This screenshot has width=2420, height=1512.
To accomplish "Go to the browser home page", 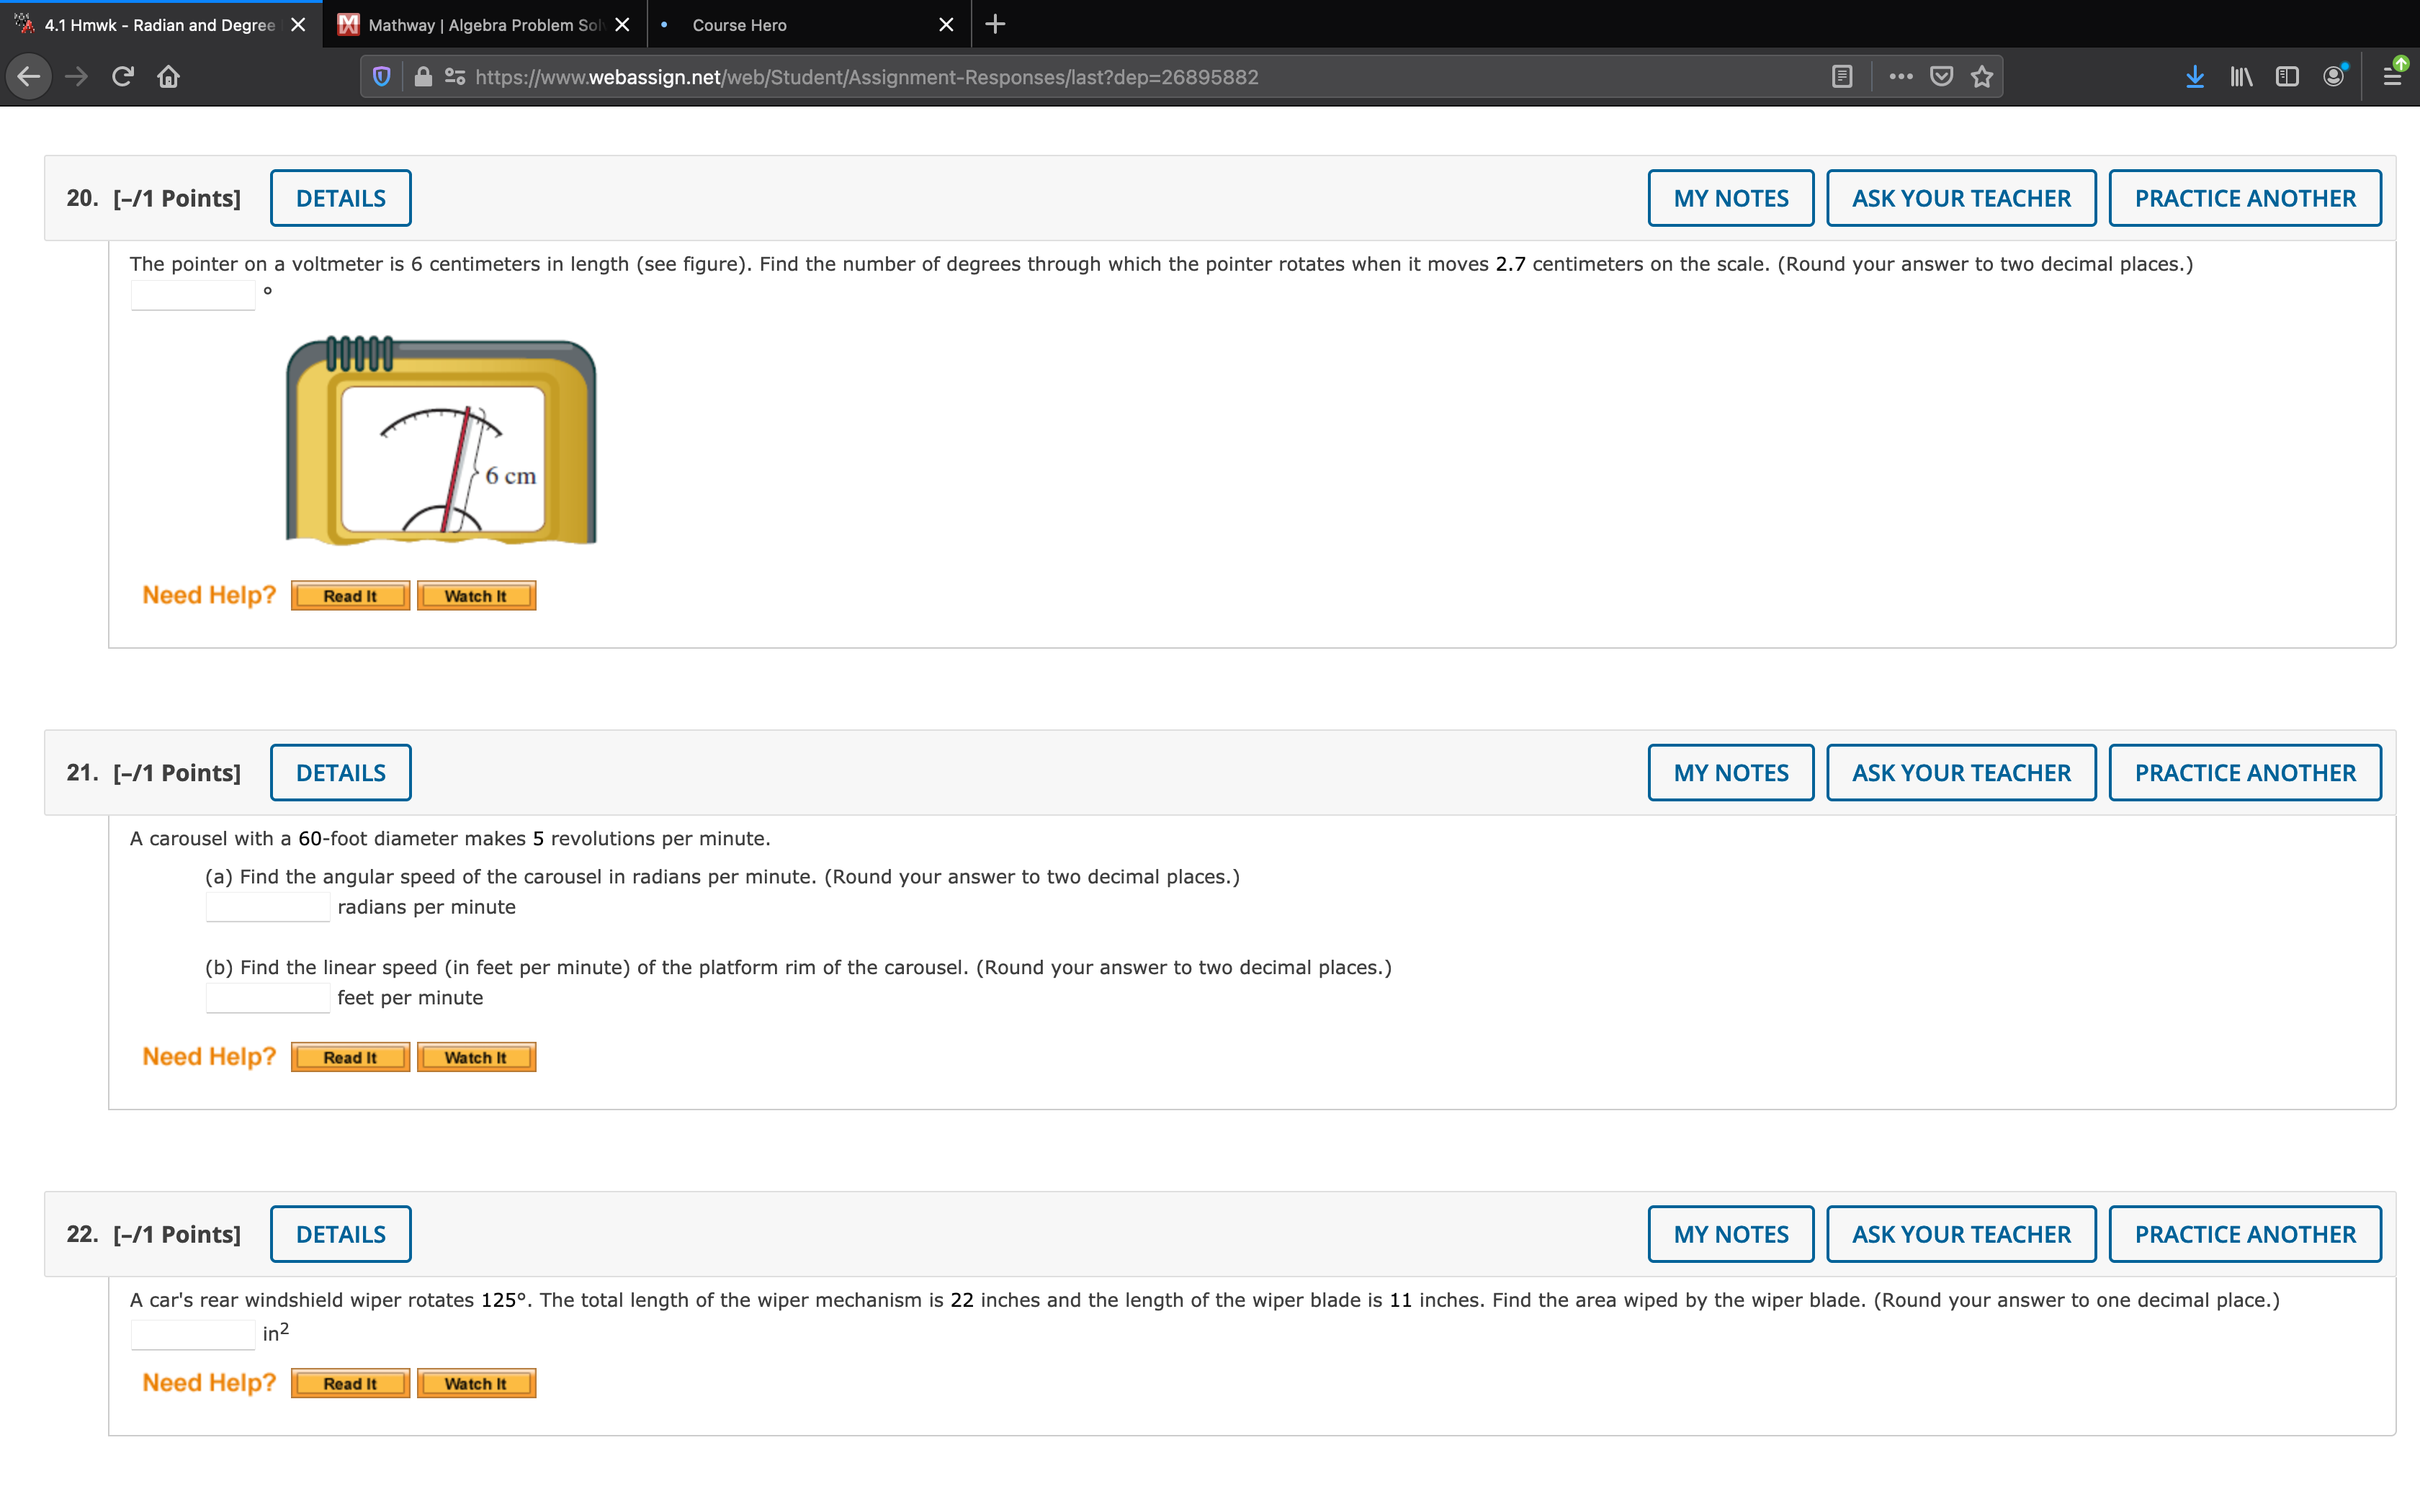I will tap(169, 77).
